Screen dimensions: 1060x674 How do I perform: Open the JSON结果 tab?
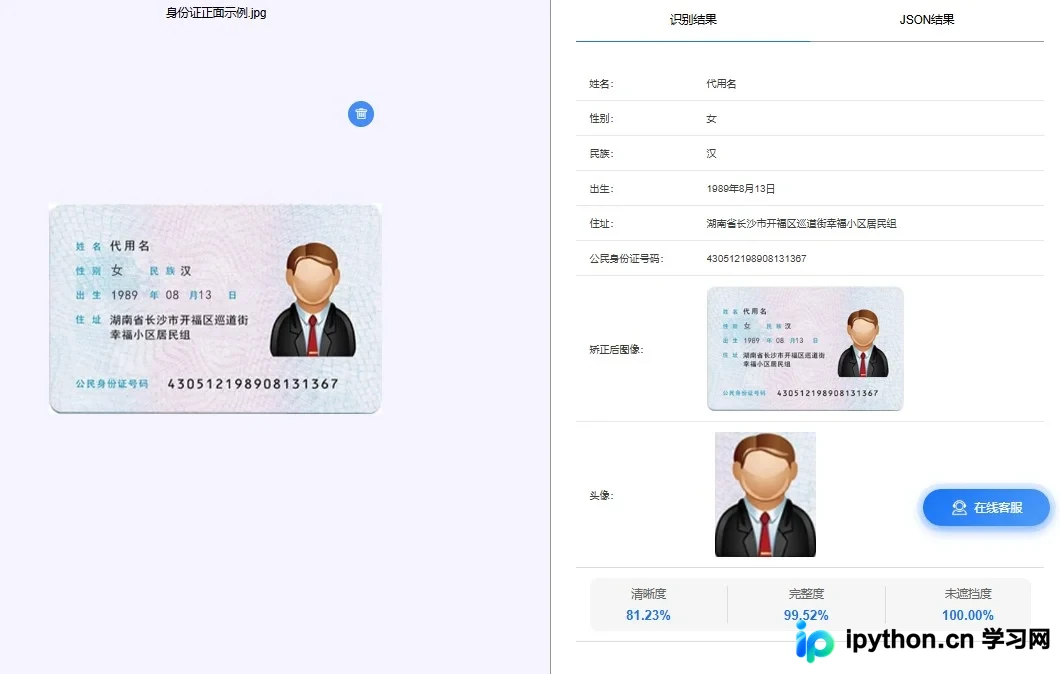tap(927, 20)
